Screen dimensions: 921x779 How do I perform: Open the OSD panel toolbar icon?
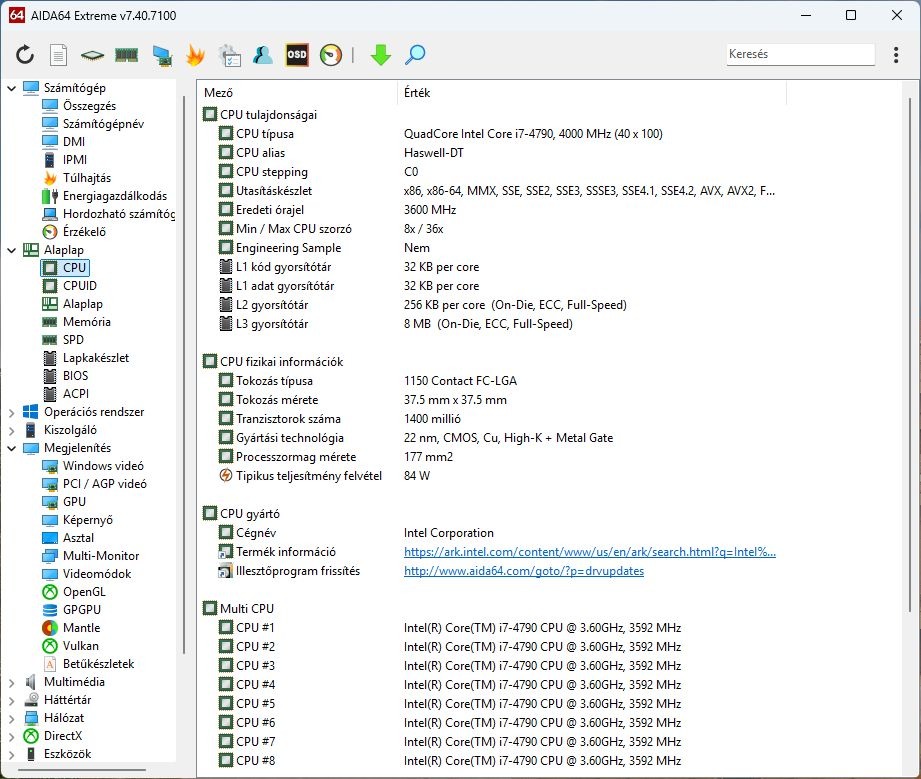tap(297, 55)
